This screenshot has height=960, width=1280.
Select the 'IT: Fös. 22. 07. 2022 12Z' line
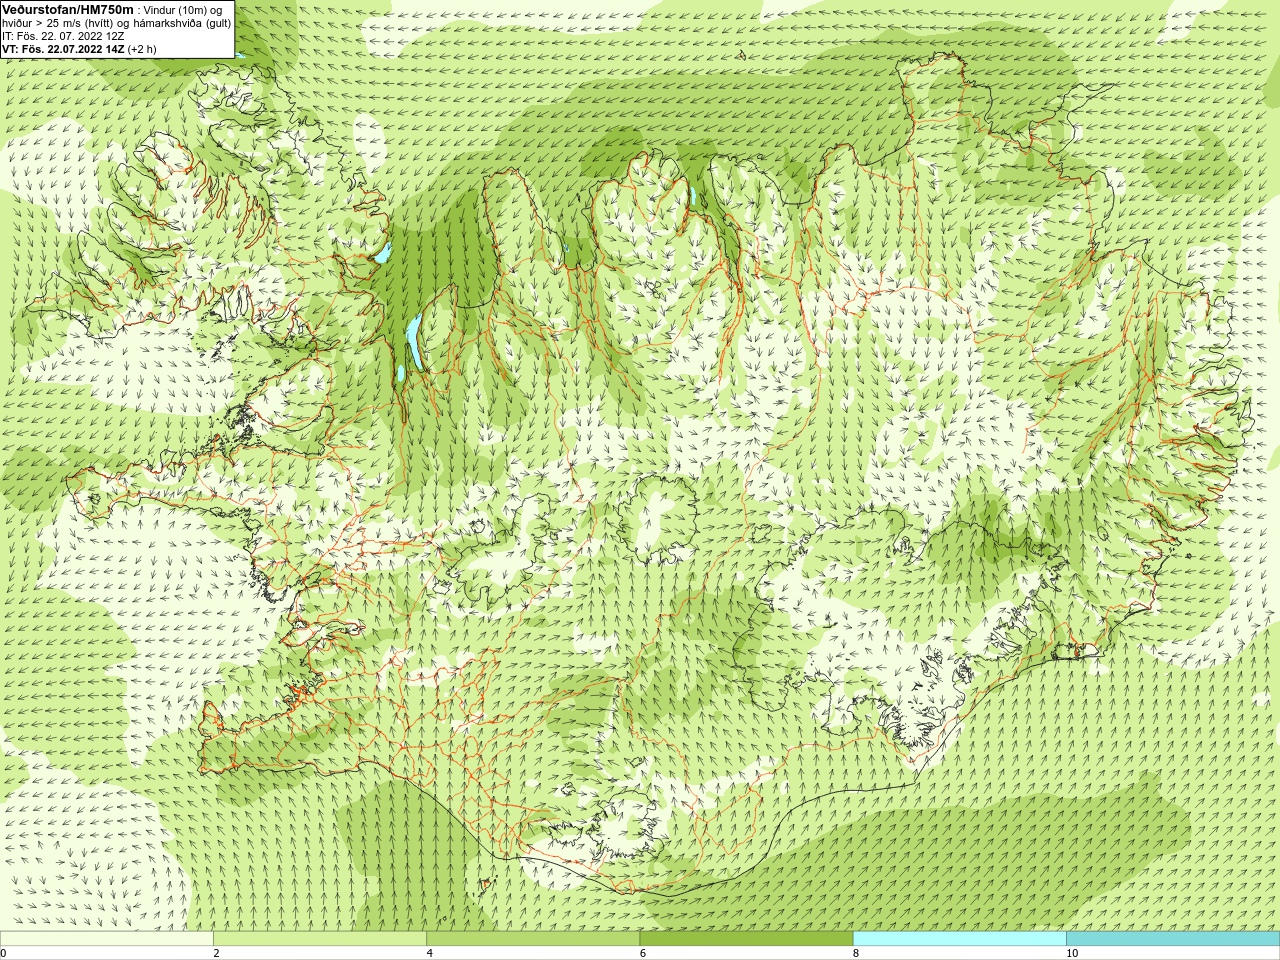click(63, 35)
